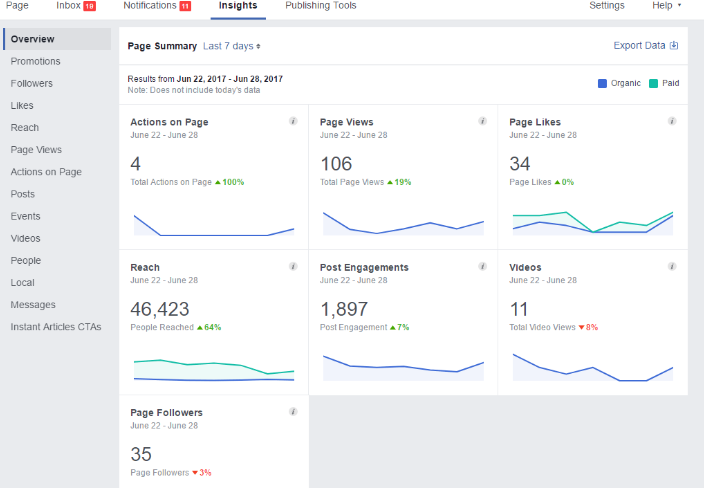704x488 pixels.
Task: Open the Page Followers card title
Action: click(167, 413)
